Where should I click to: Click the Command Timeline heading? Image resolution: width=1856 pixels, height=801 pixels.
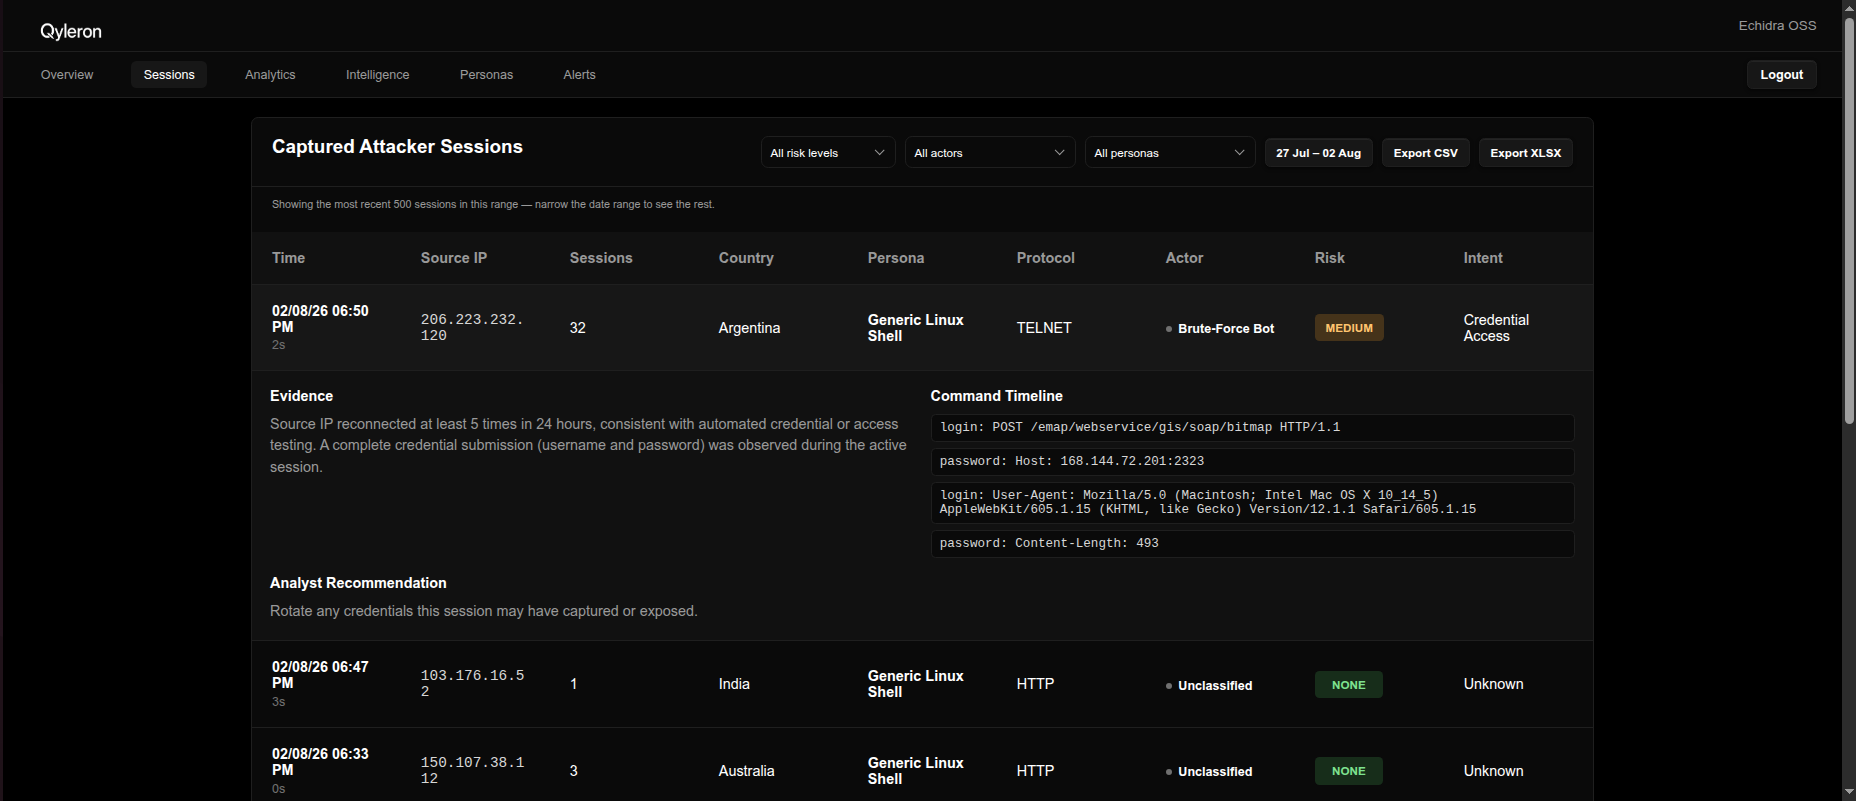coord(996,396)
